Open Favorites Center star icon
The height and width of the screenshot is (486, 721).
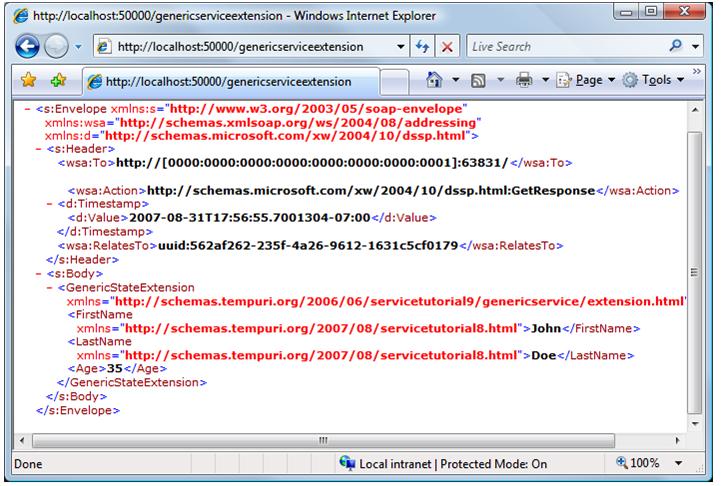coord(29,80)
